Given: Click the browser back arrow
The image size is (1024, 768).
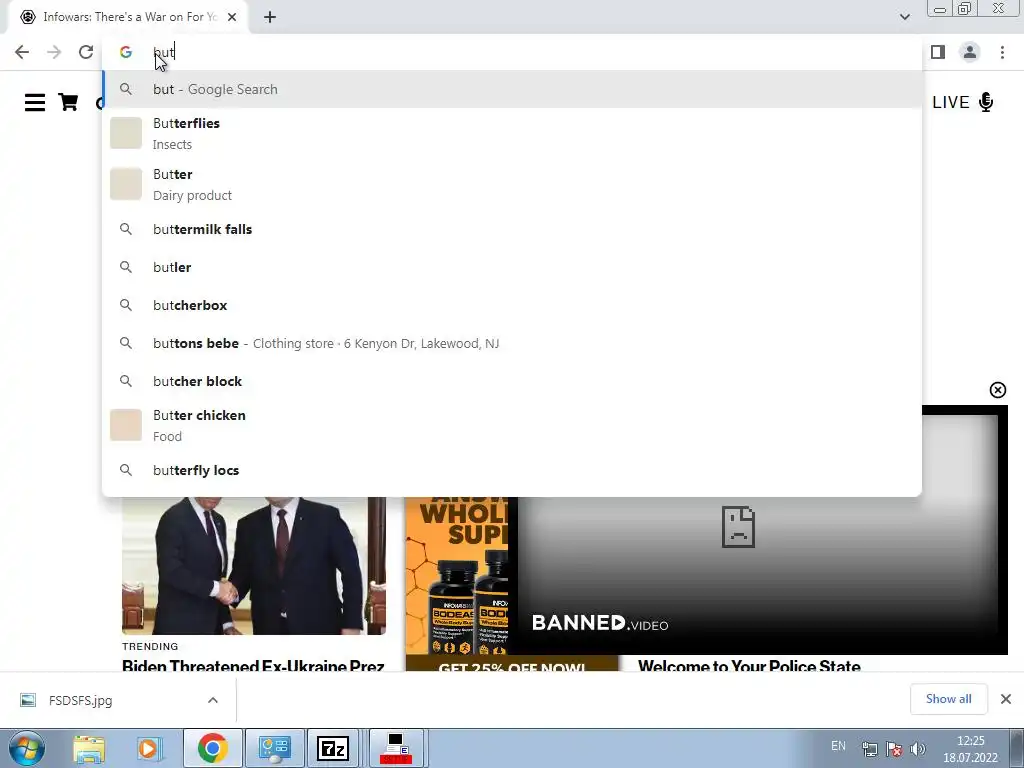Looking at the screenshot, I should pos(22,52).
